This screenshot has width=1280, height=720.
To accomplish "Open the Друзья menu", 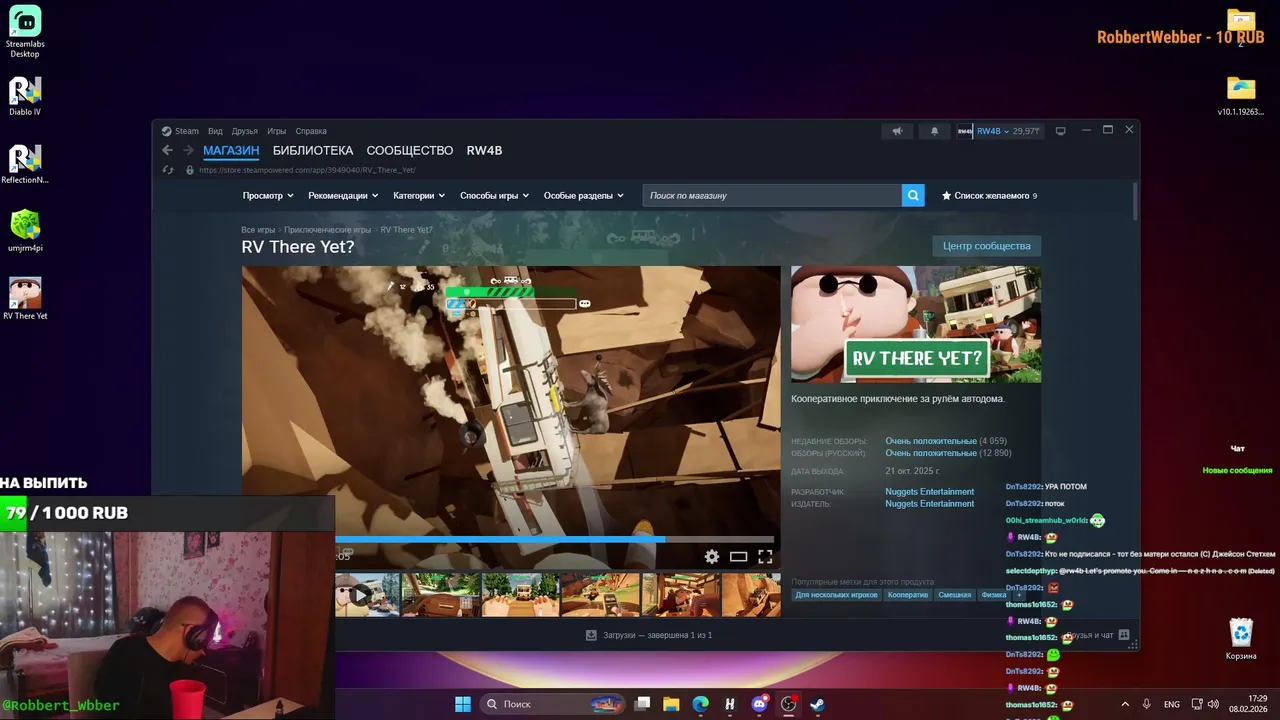I will pos(245,131).
